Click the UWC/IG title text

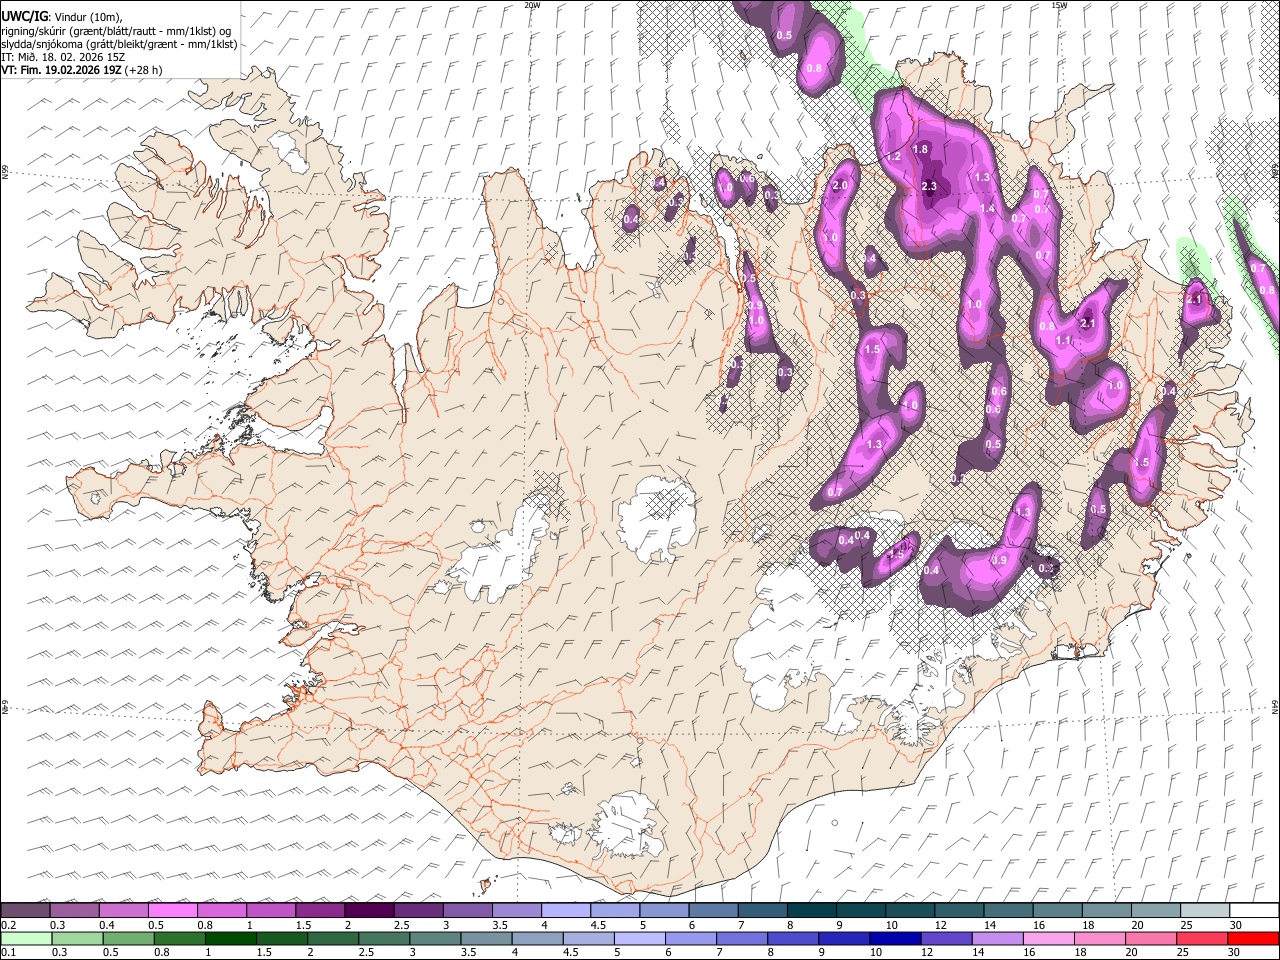pos(25,17)
